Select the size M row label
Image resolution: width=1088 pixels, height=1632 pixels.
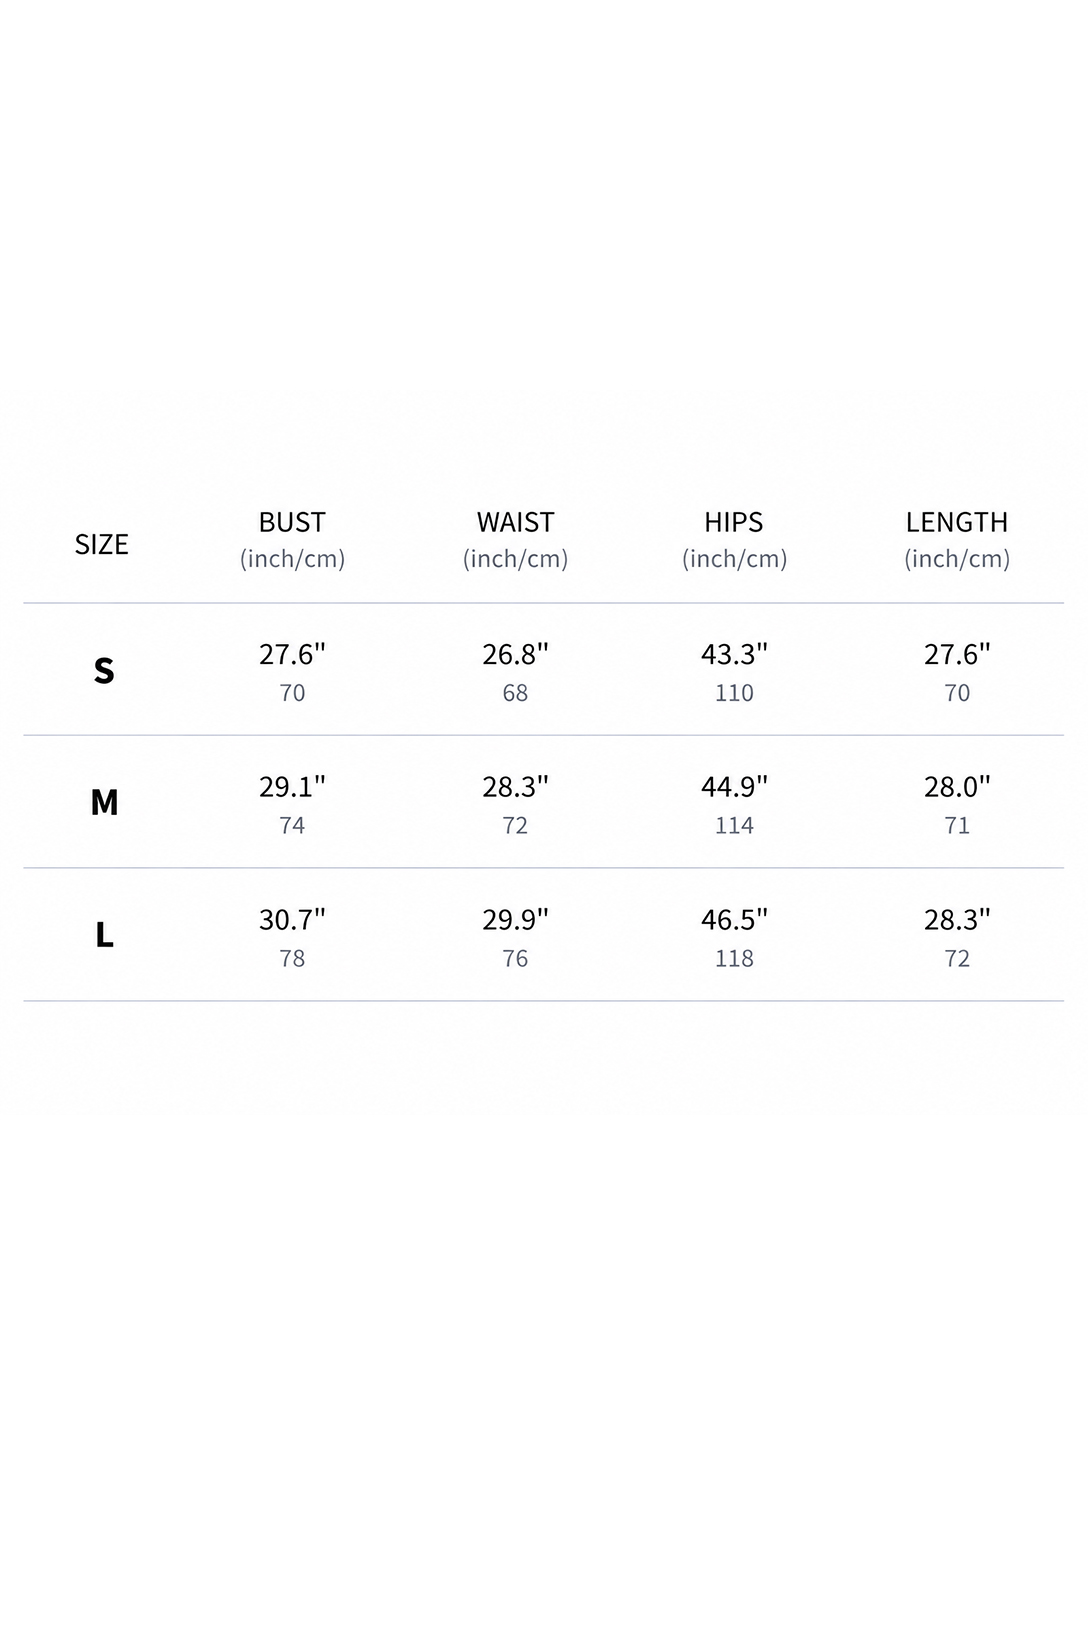104,802
